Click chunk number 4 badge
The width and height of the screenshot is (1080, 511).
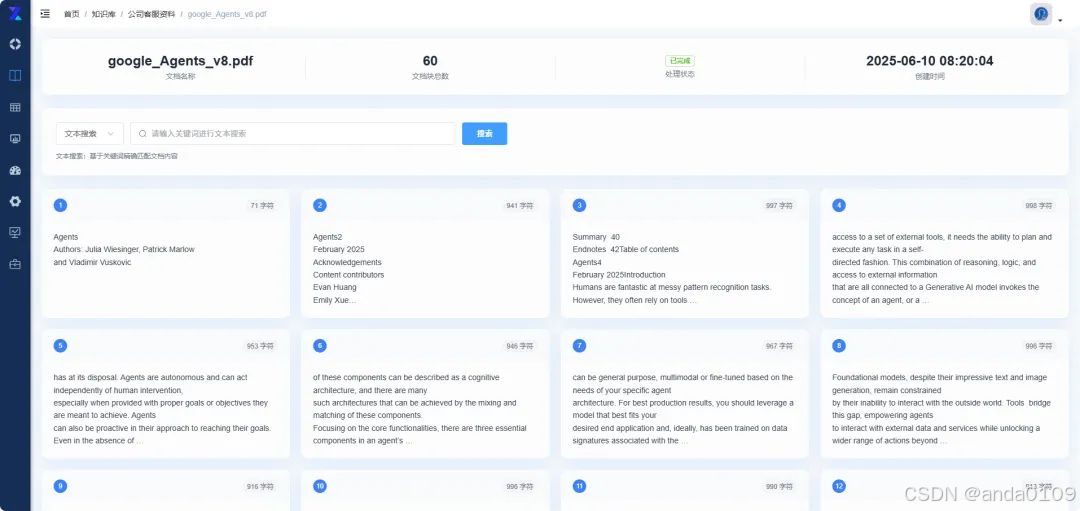coord(838,205)
